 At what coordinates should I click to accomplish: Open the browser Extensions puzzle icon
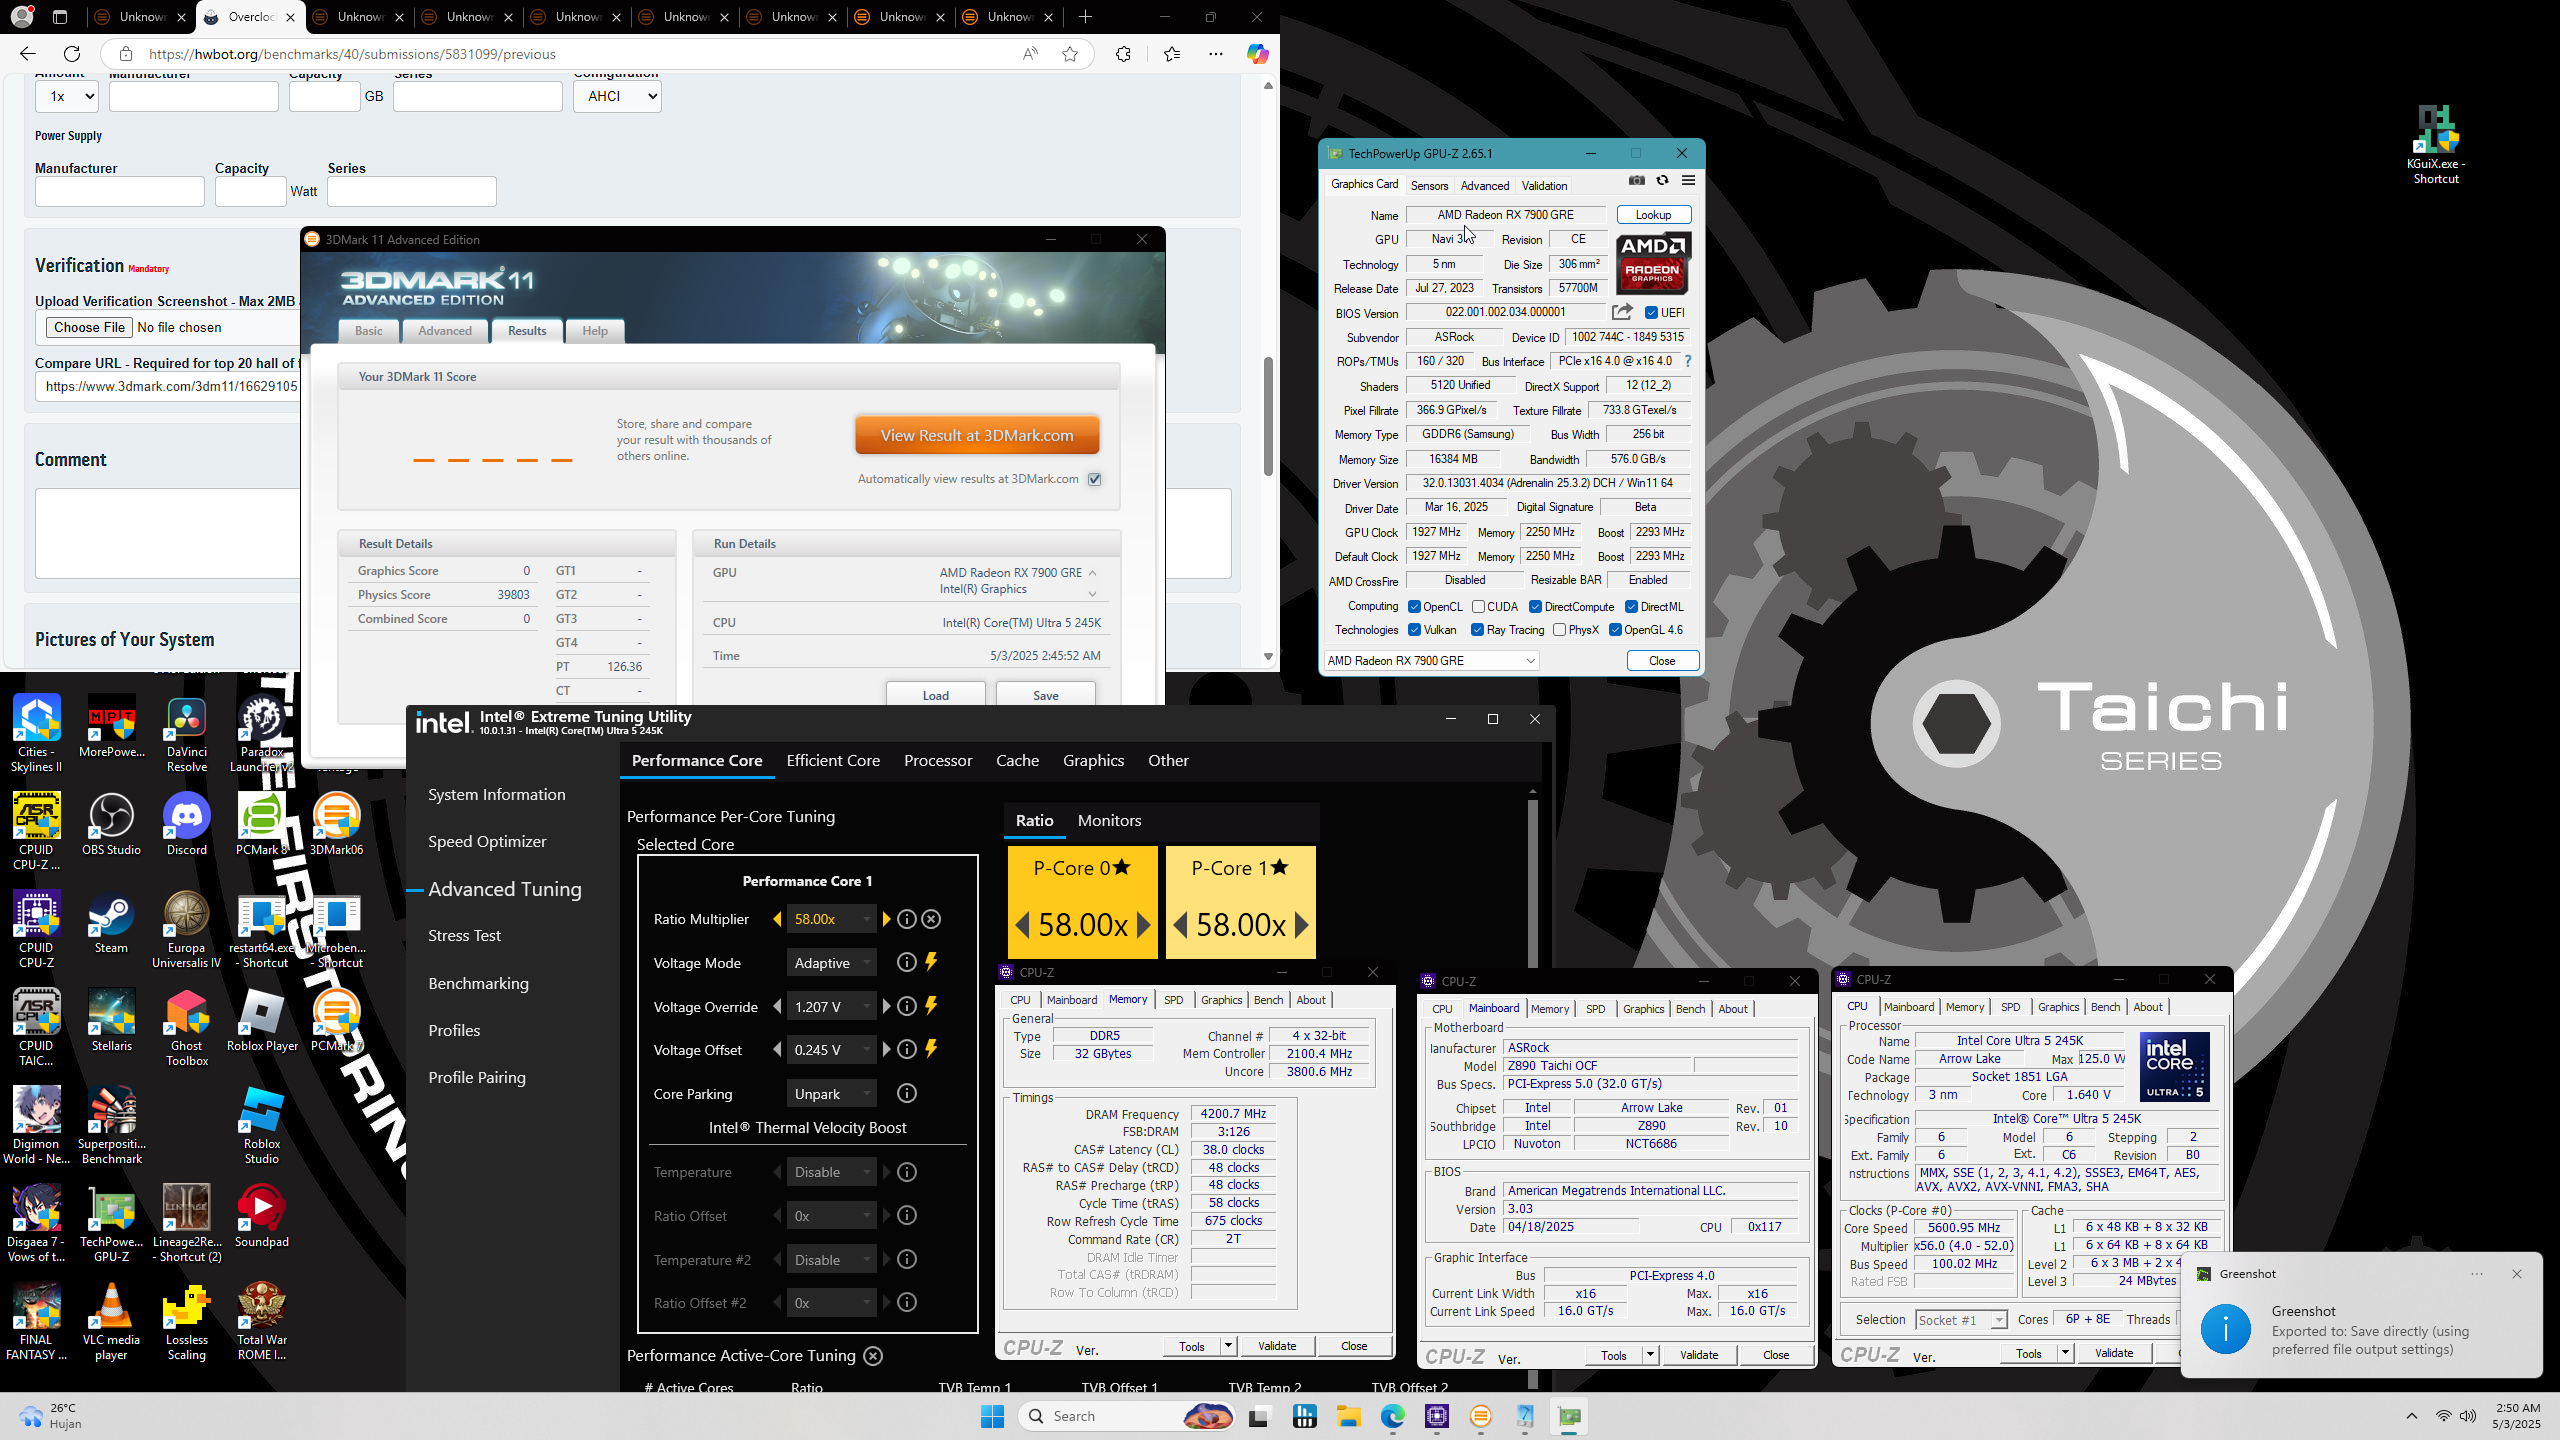[x=1123, y=54]
